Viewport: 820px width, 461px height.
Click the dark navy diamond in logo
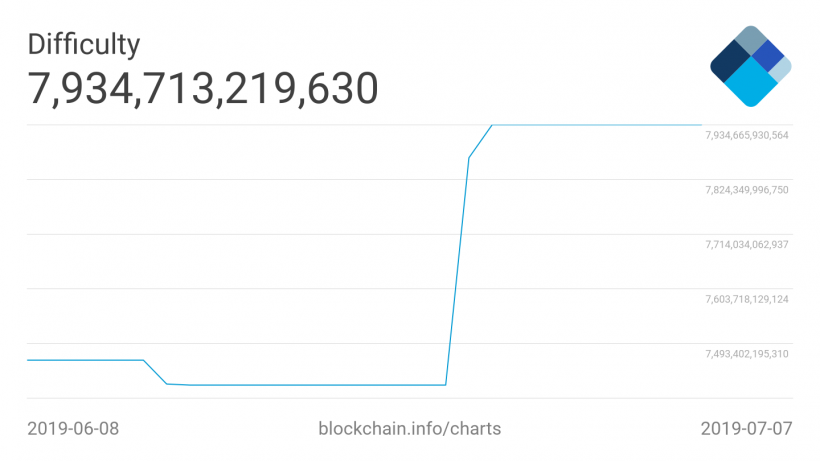[730, 66]
